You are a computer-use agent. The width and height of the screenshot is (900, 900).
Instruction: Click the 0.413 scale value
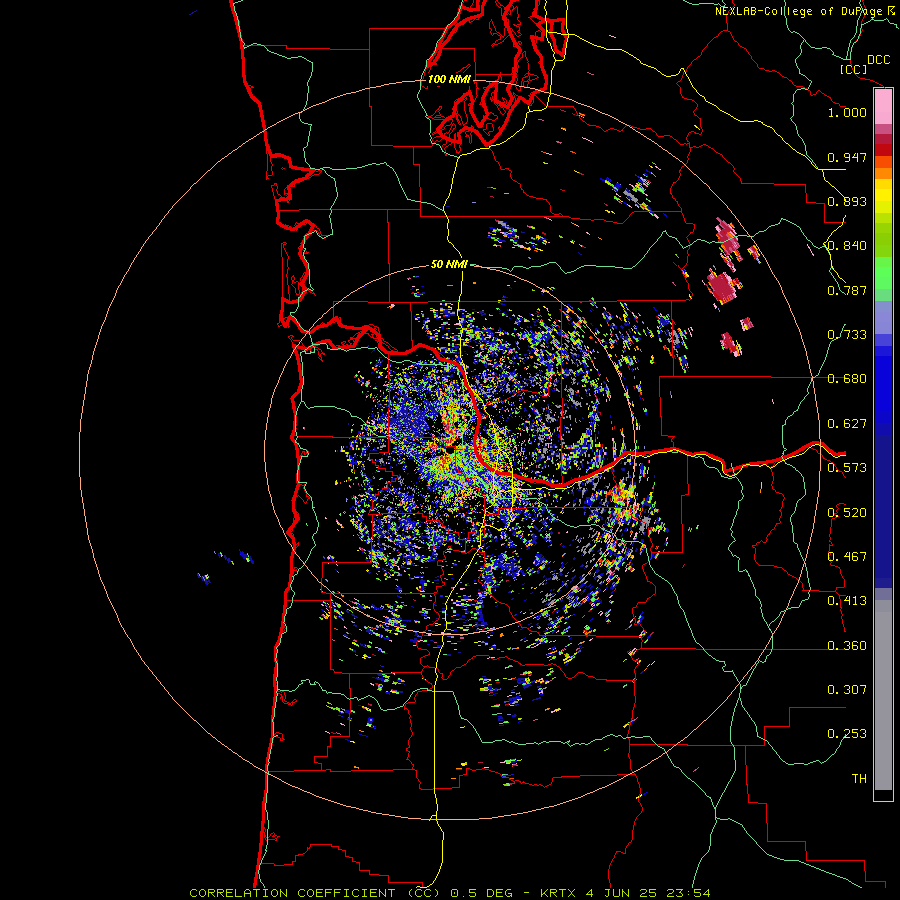847,601
